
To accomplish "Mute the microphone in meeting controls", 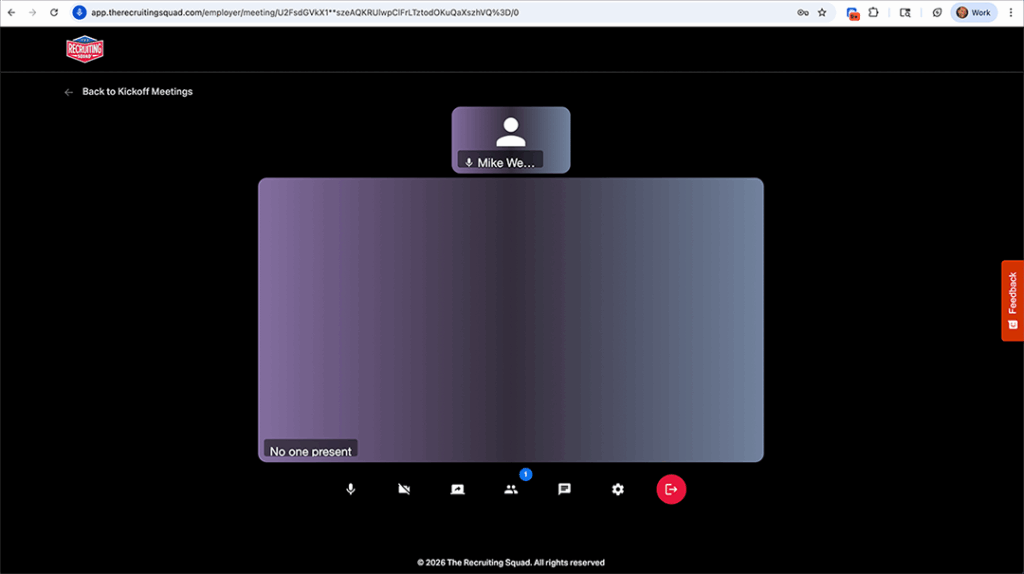I will pyautogui.click(x=351, y=489).
